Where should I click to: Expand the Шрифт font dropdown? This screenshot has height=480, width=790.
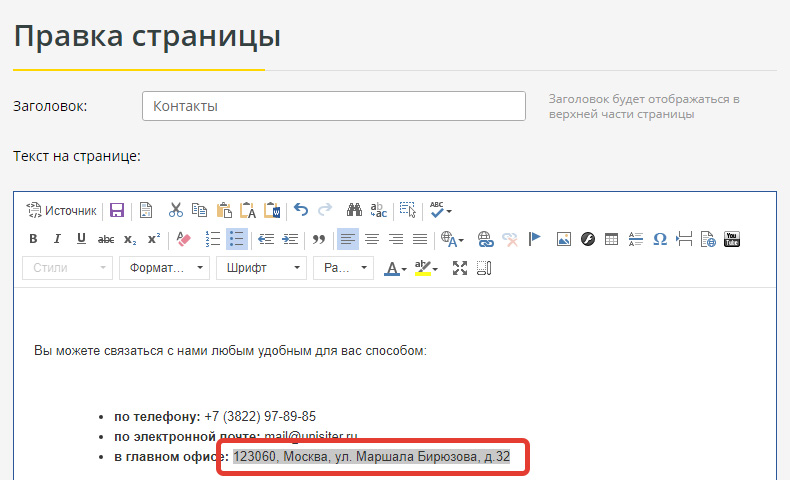[x=261, y=268]
